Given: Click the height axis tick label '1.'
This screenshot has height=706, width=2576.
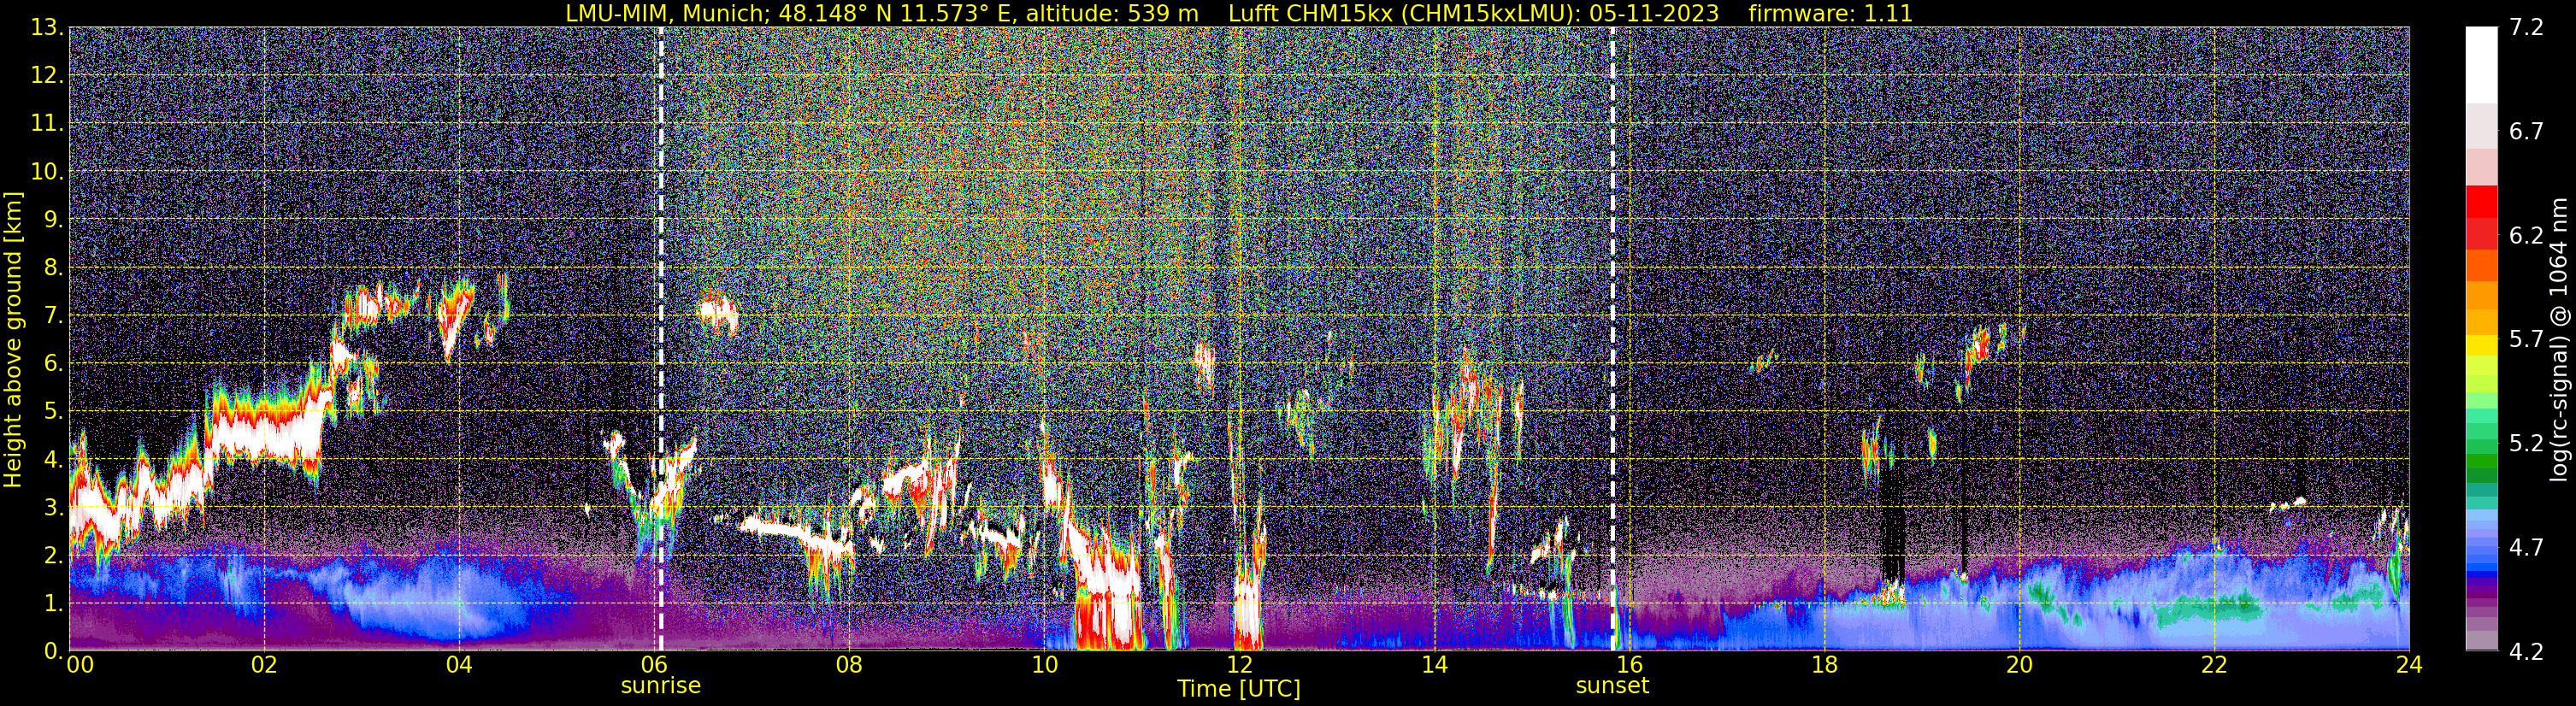Looking at the screenshot, I should [53, 603].
